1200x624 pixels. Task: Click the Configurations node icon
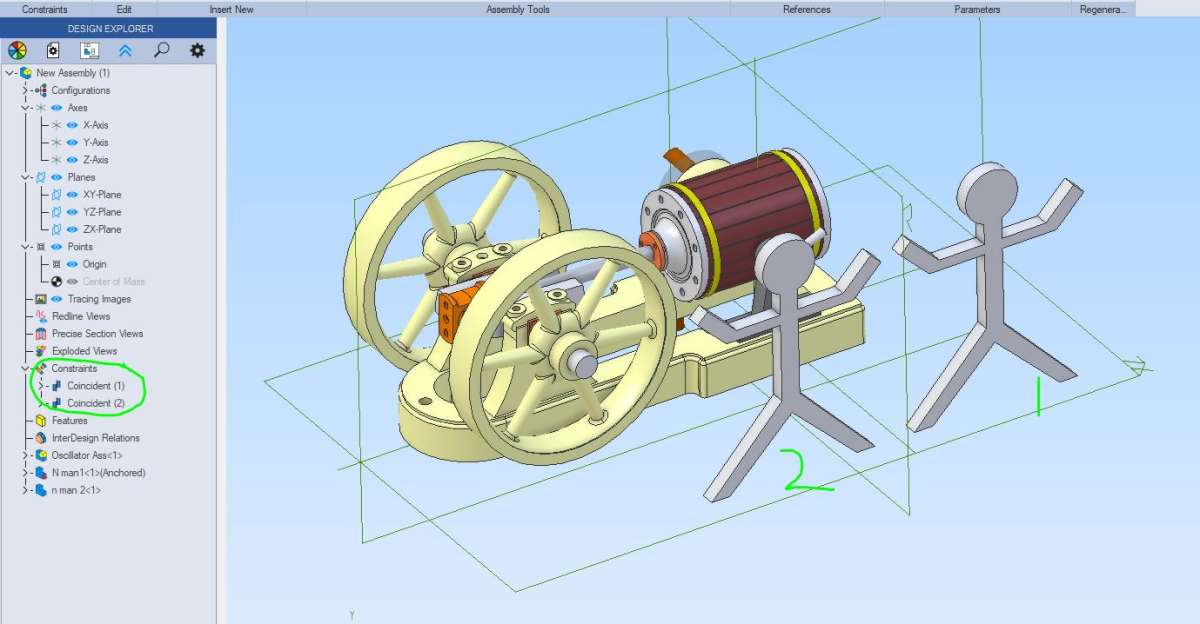(x=41, y=90)
